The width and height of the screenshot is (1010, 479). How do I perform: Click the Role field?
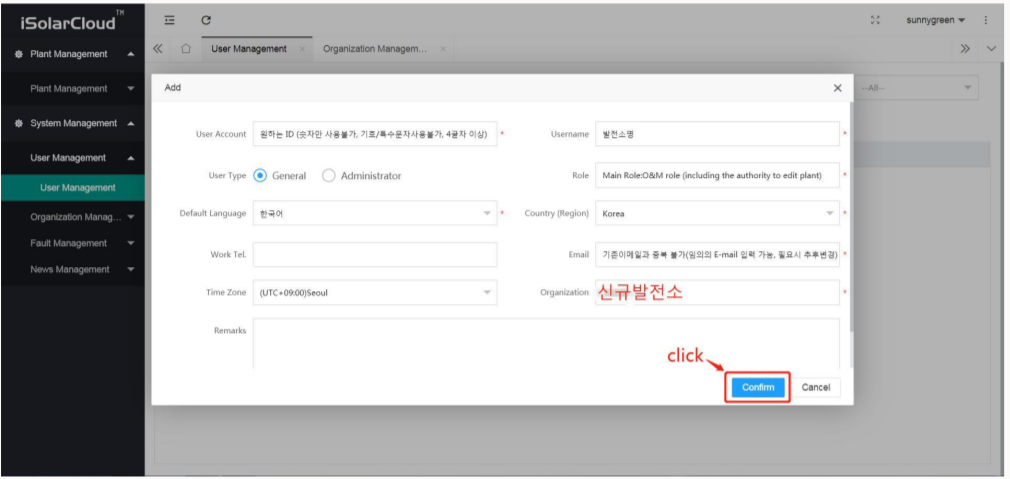click(718, 175)
